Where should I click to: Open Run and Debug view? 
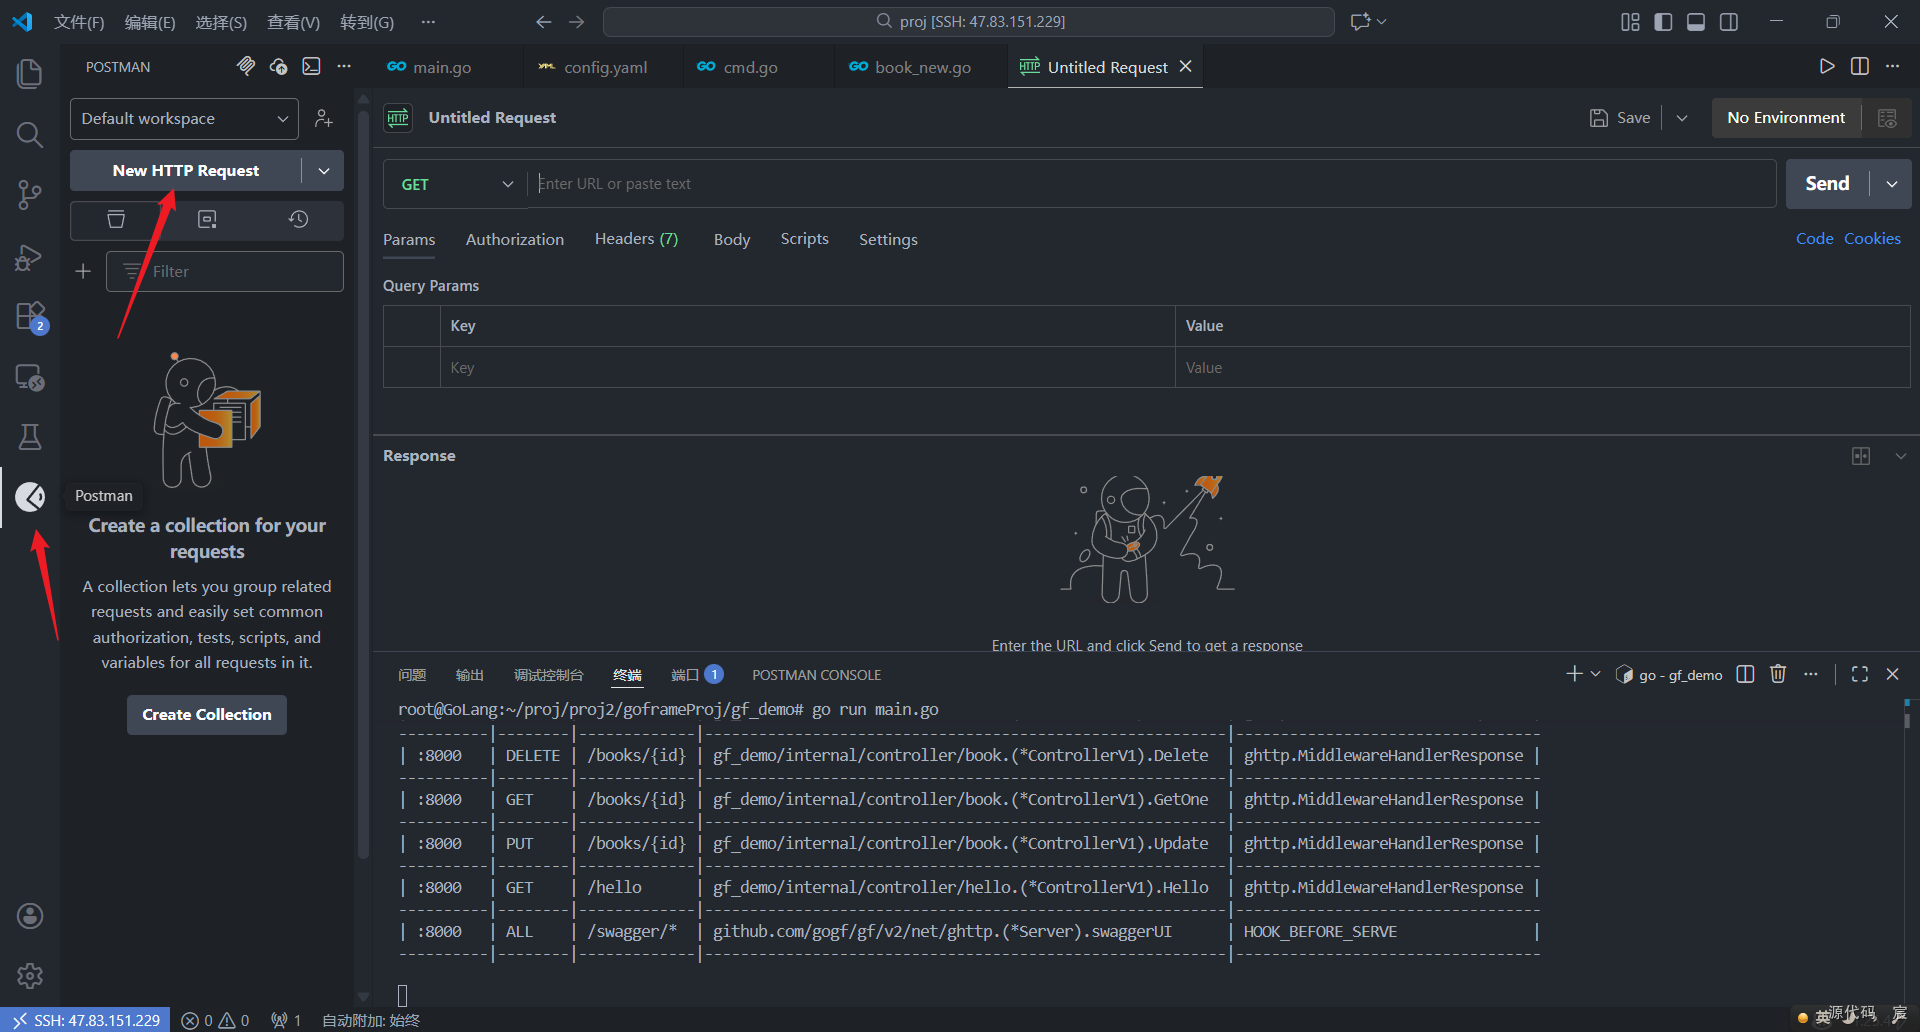pyautogui.click(x=30, y=257)
